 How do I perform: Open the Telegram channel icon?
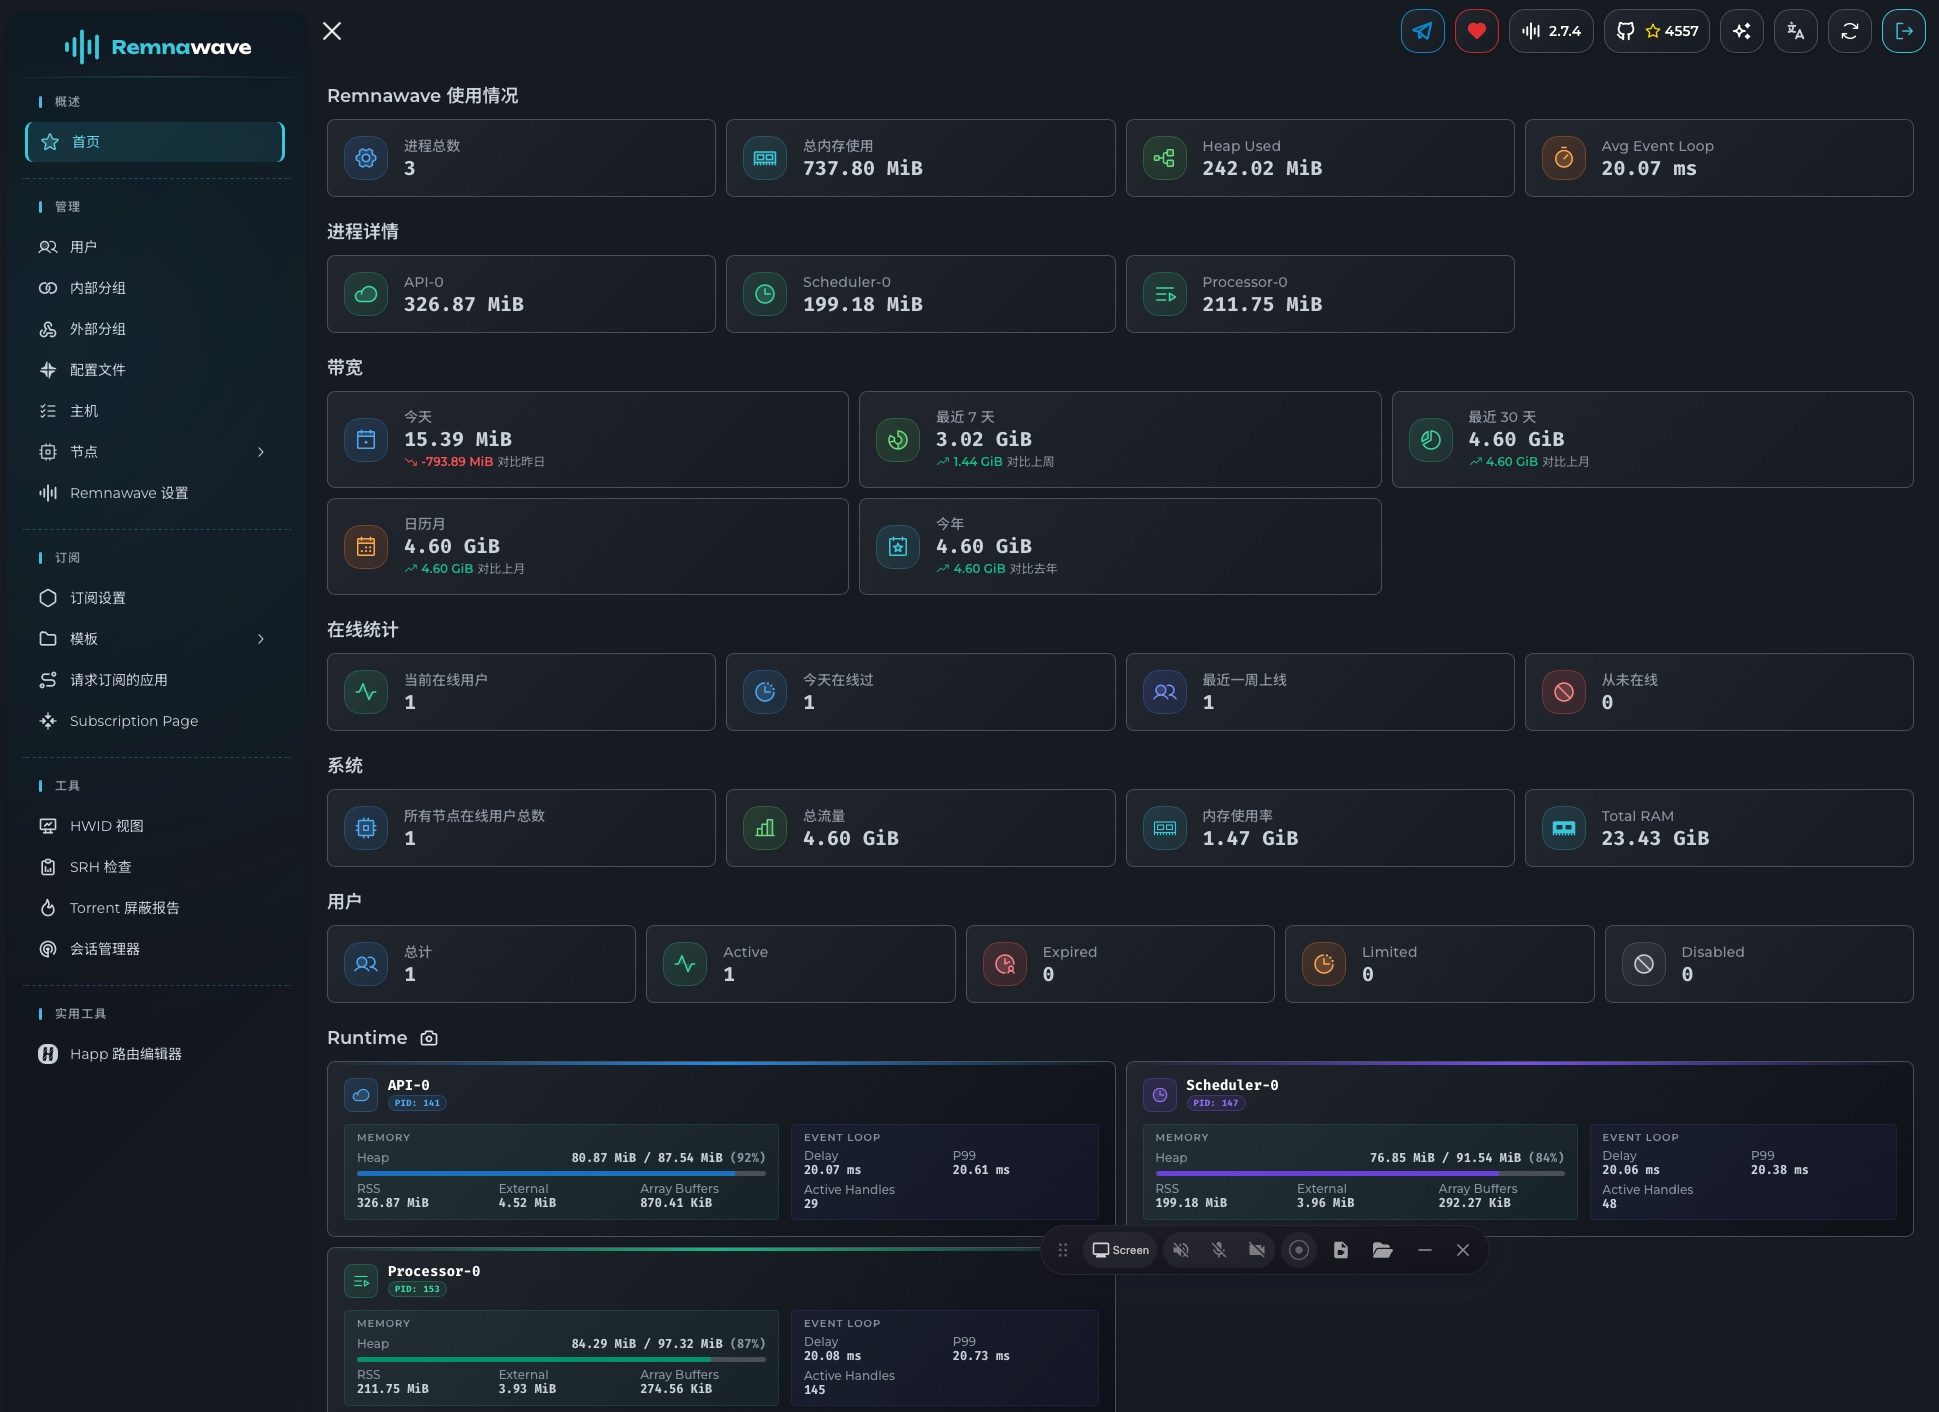pos(1422,31)
